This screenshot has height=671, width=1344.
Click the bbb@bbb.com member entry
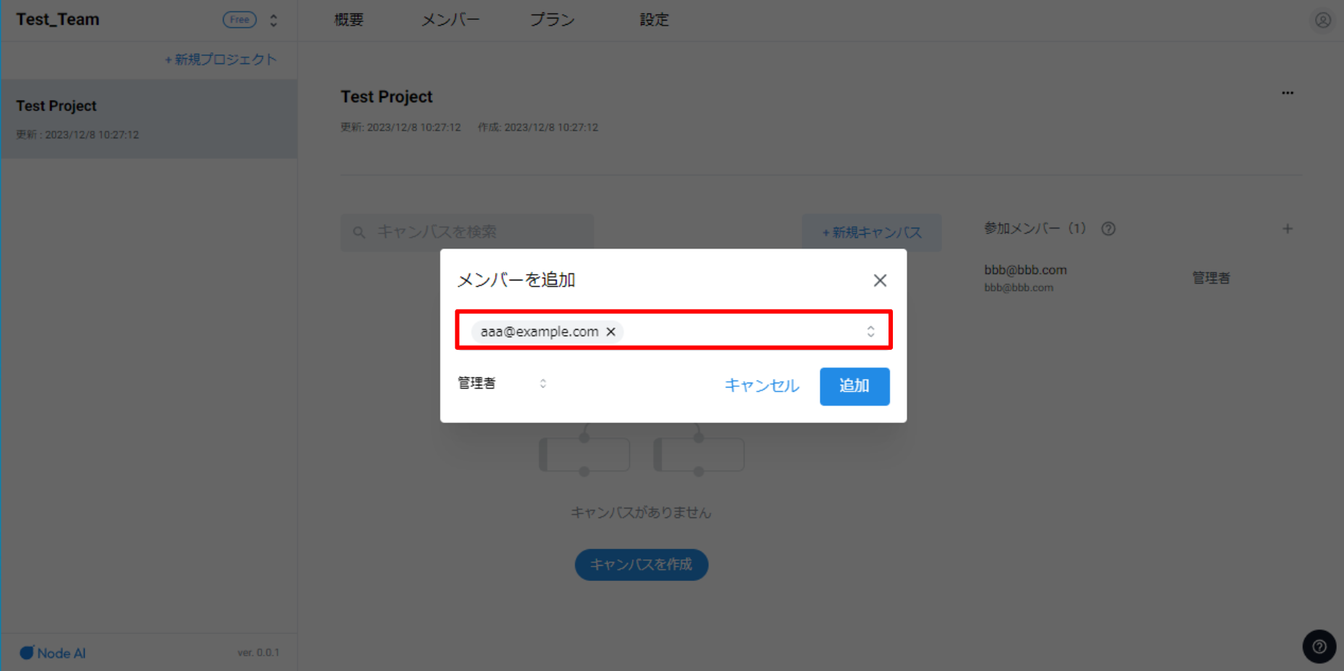(1026, 278)
